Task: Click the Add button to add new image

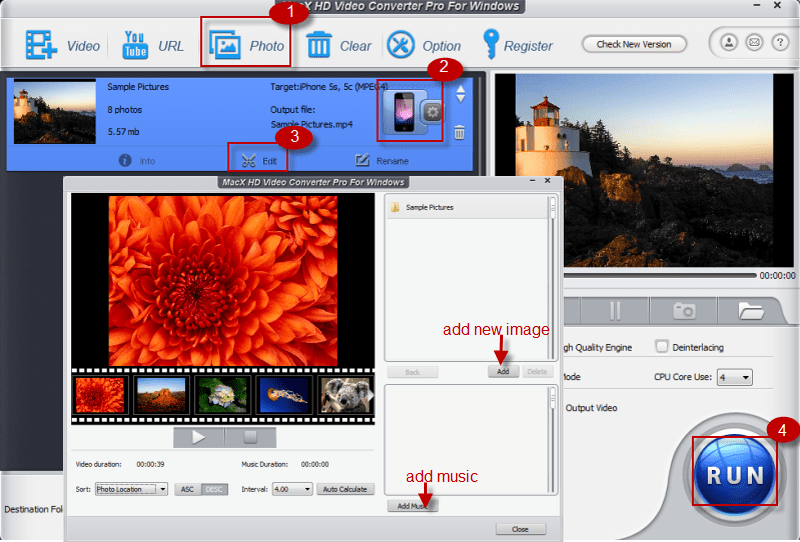Action: coord(503,372)
